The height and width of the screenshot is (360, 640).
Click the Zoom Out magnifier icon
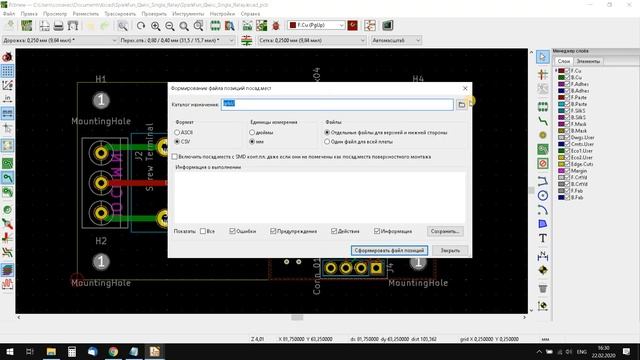point(169,26)
